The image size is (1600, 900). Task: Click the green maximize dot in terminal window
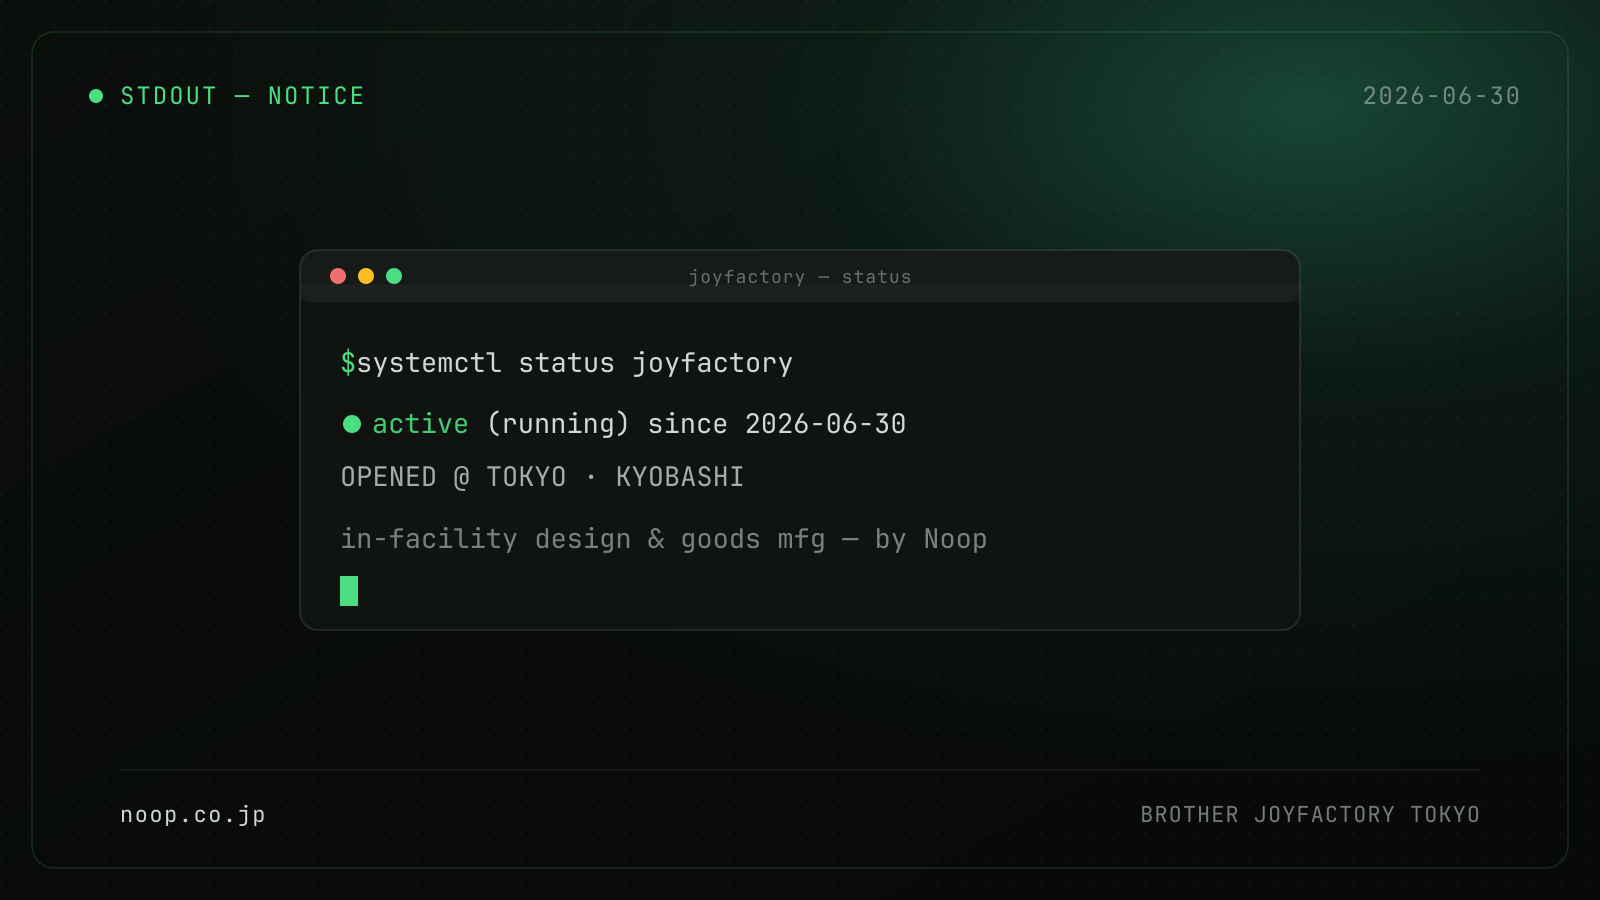(394, 276)
